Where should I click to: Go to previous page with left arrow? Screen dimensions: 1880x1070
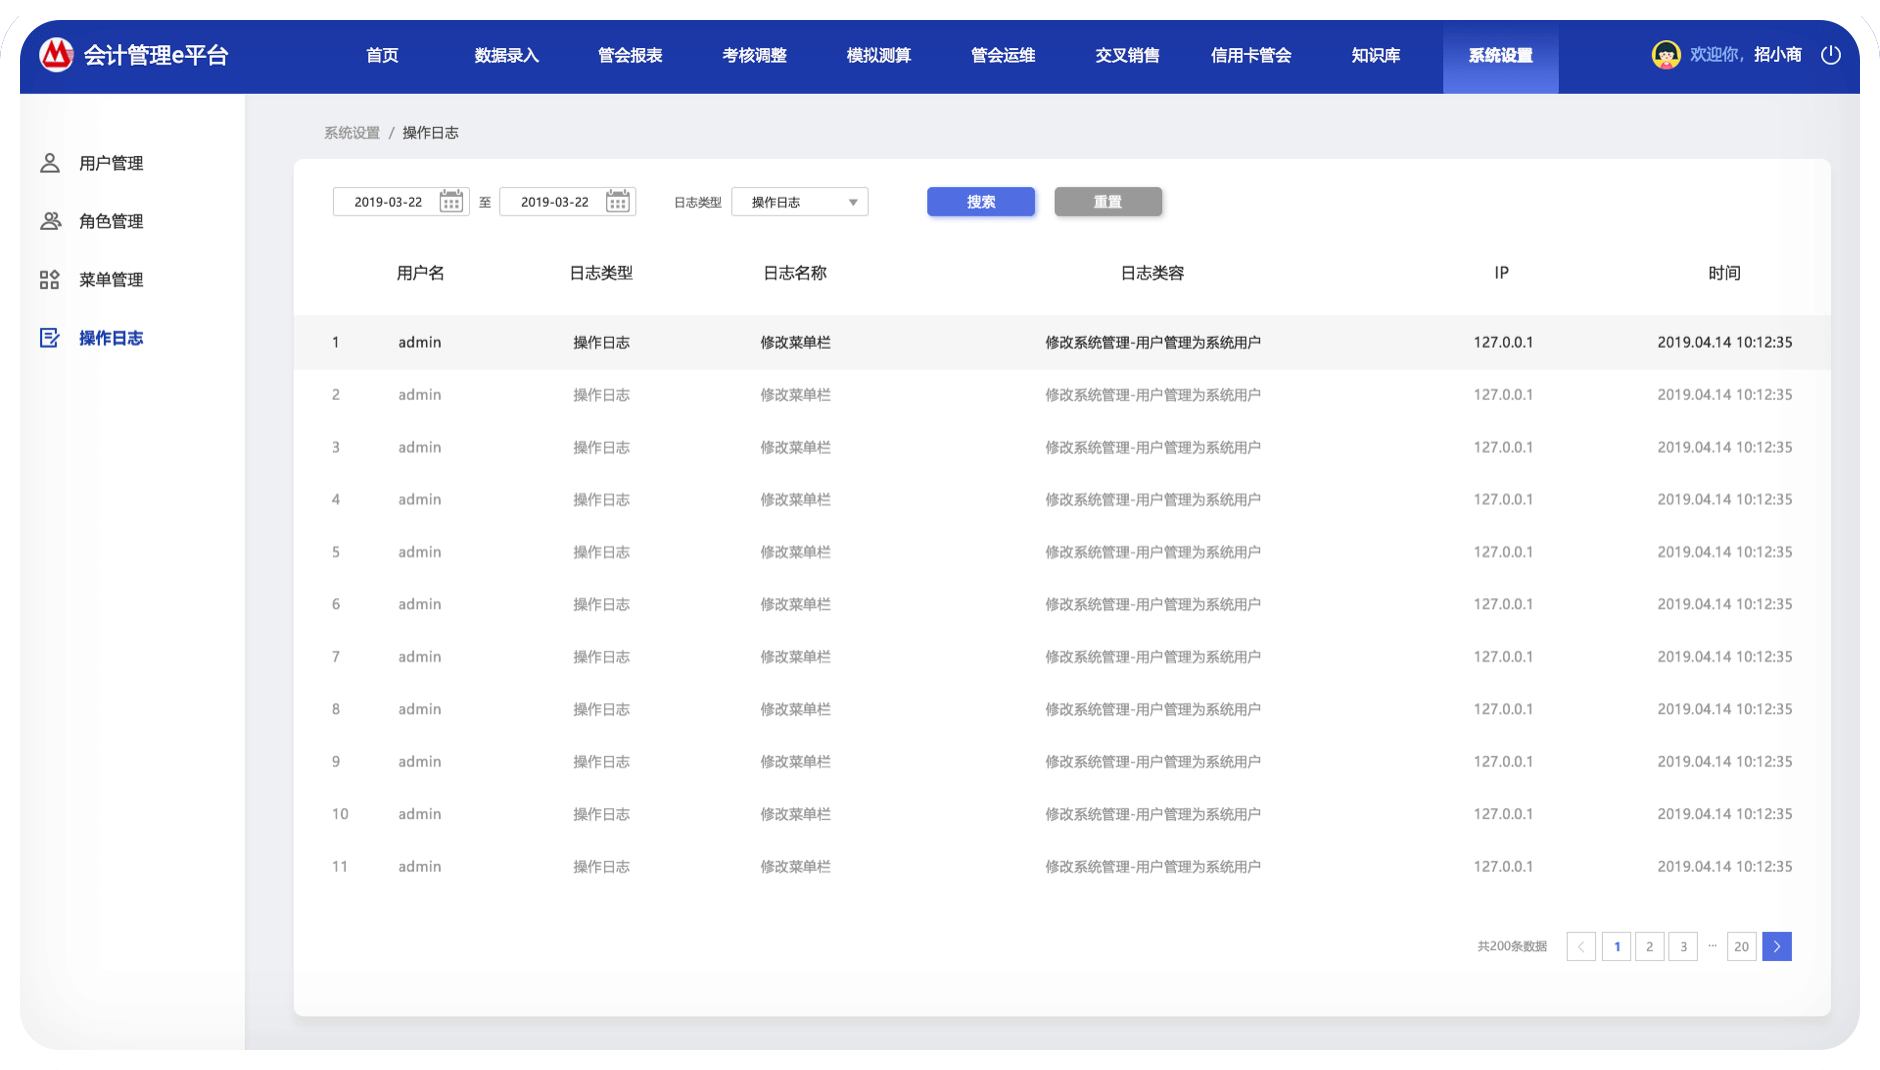1581,946
